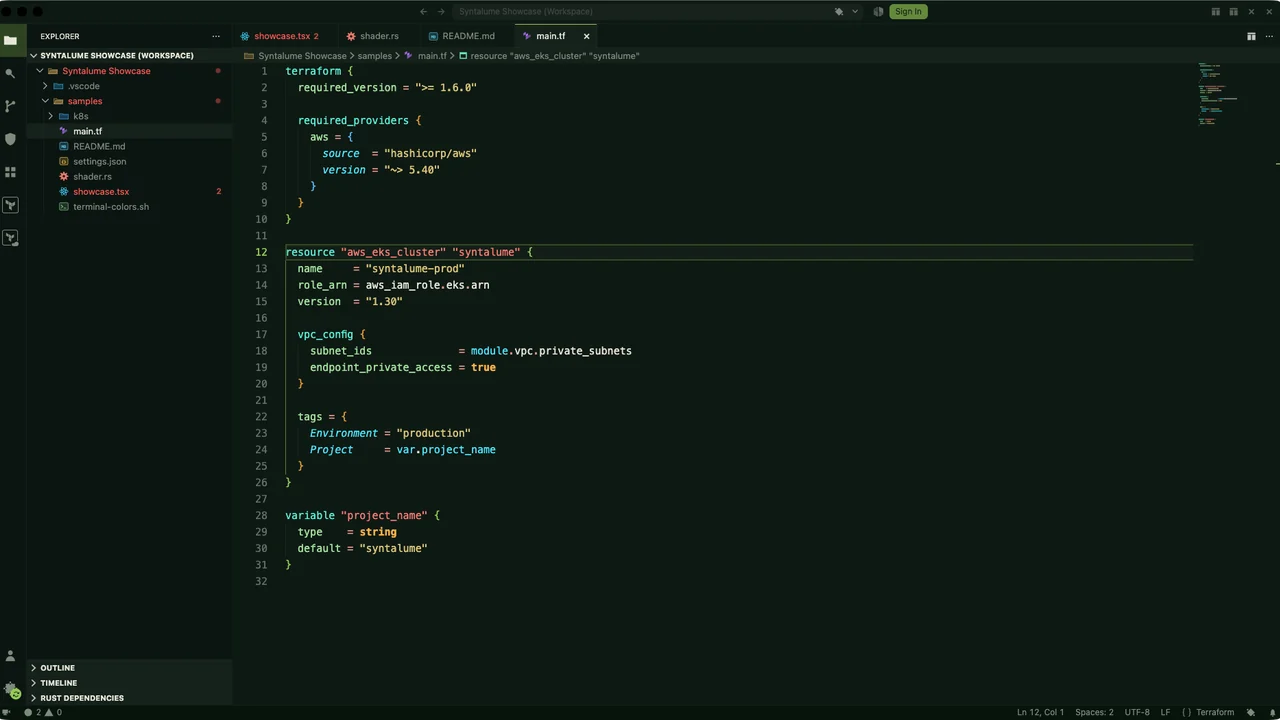Open editor More Actions ellipsis
The image size is (1280, 720).
click(1268, 36)
